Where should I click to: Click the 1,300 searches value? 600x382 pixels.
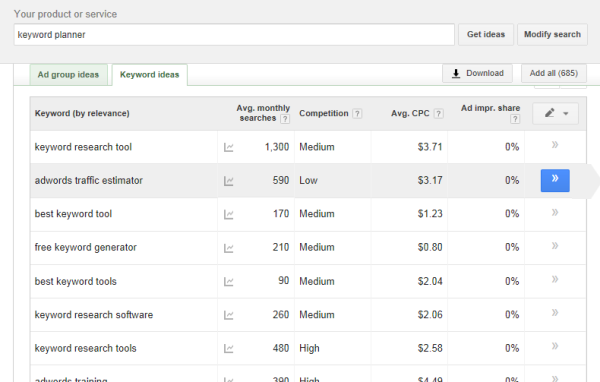point(277,147)
